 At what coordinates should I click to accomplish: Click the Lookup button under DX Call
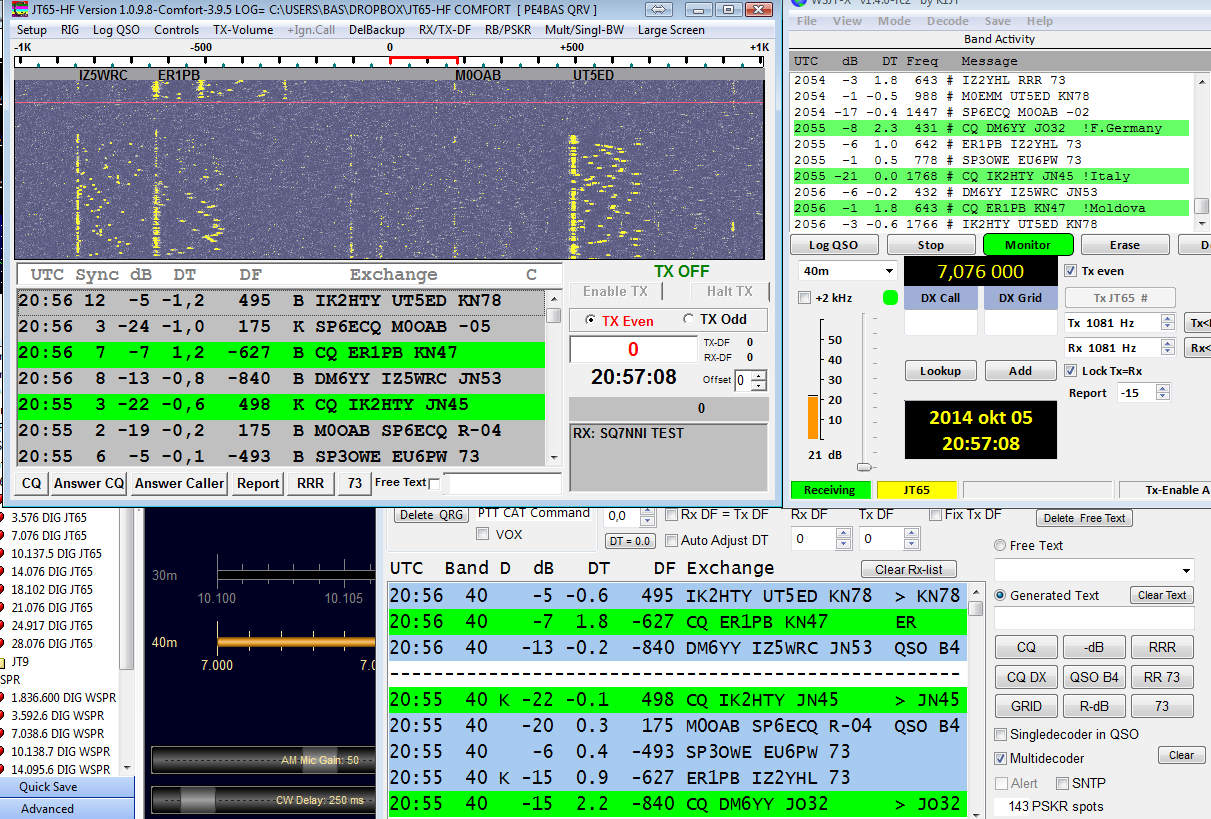click(939, 370)
